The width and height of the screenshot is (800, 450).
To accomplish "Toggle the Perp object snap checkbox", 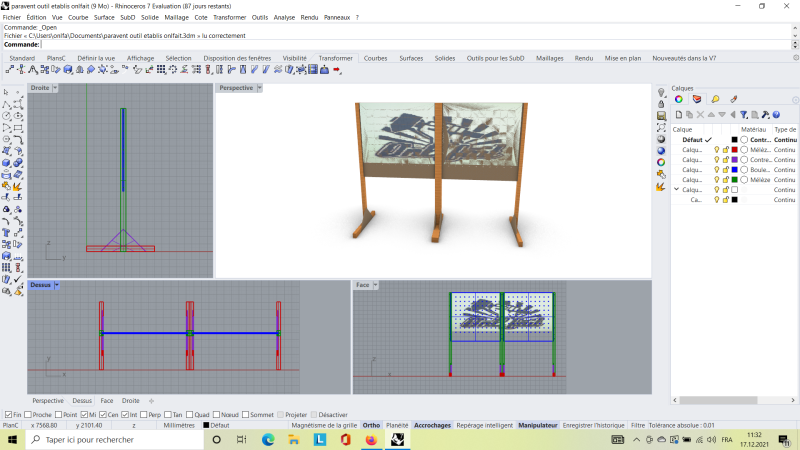I will tap(143, 414).
